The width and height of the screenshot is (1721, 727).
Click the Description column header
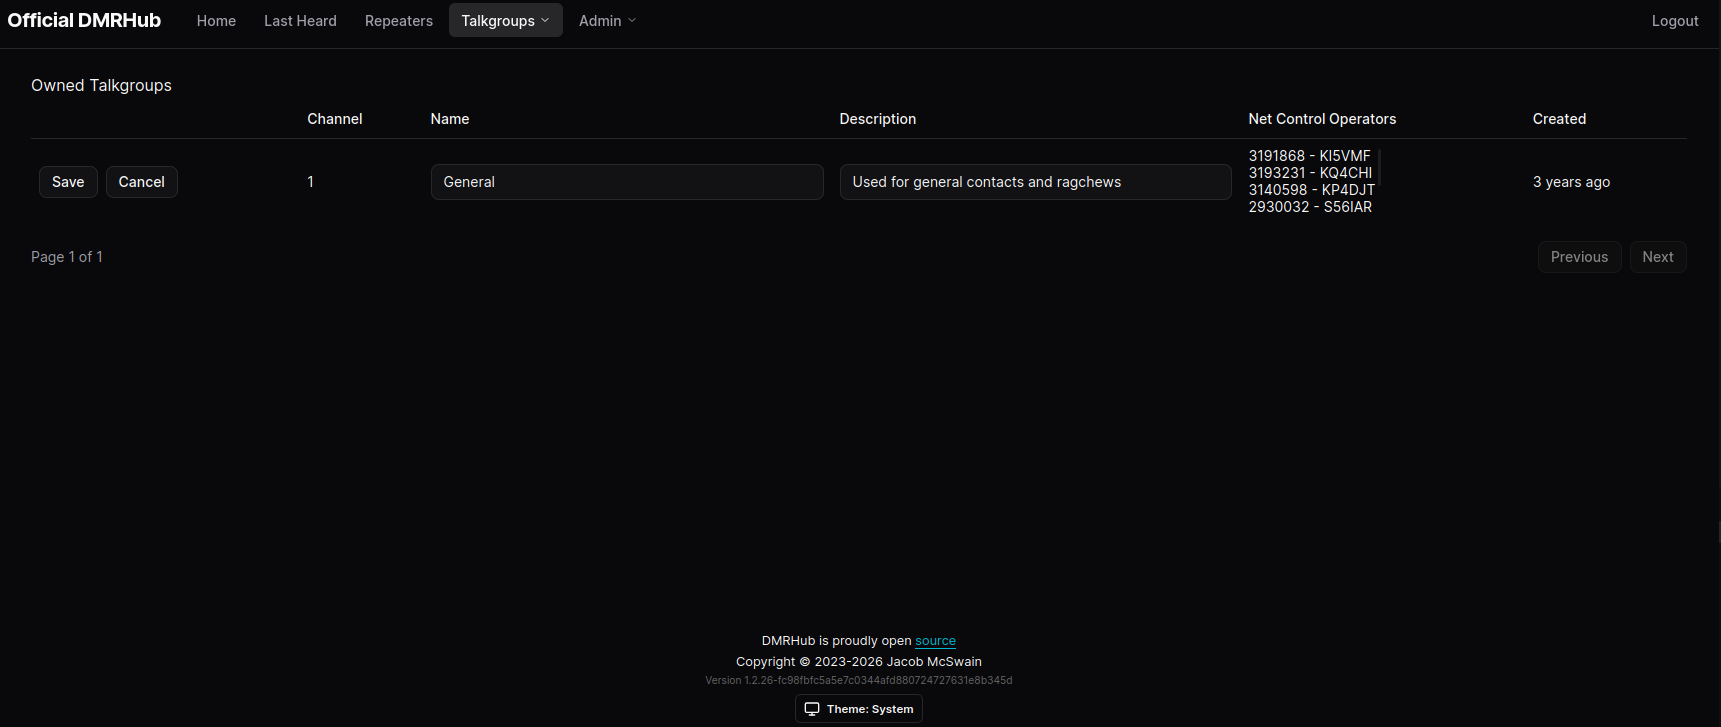coord(878,119)
